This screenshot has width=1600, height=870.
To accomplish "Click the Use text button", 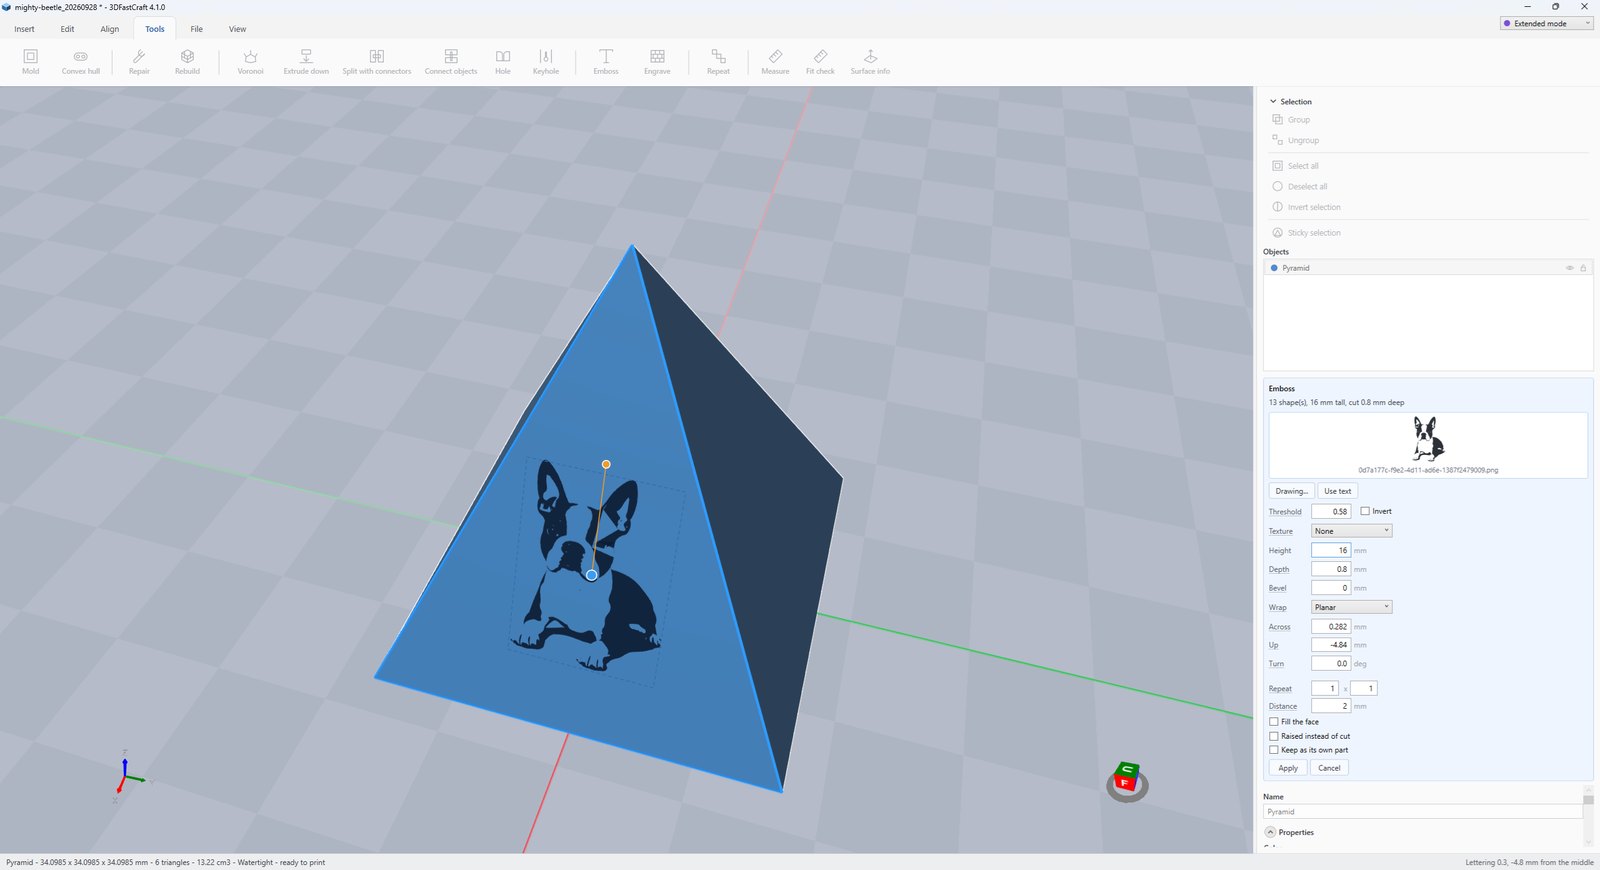I will 1337,491.
